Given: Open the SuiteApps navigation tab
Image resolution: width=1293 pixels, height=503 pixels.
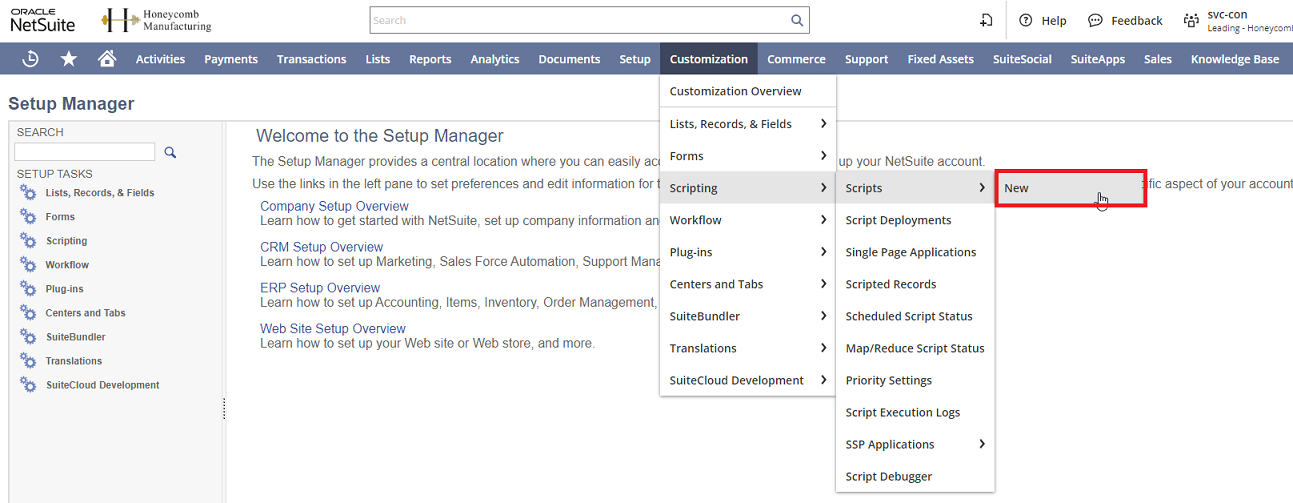Looking at the screenshot, I should coord(1097,59).
